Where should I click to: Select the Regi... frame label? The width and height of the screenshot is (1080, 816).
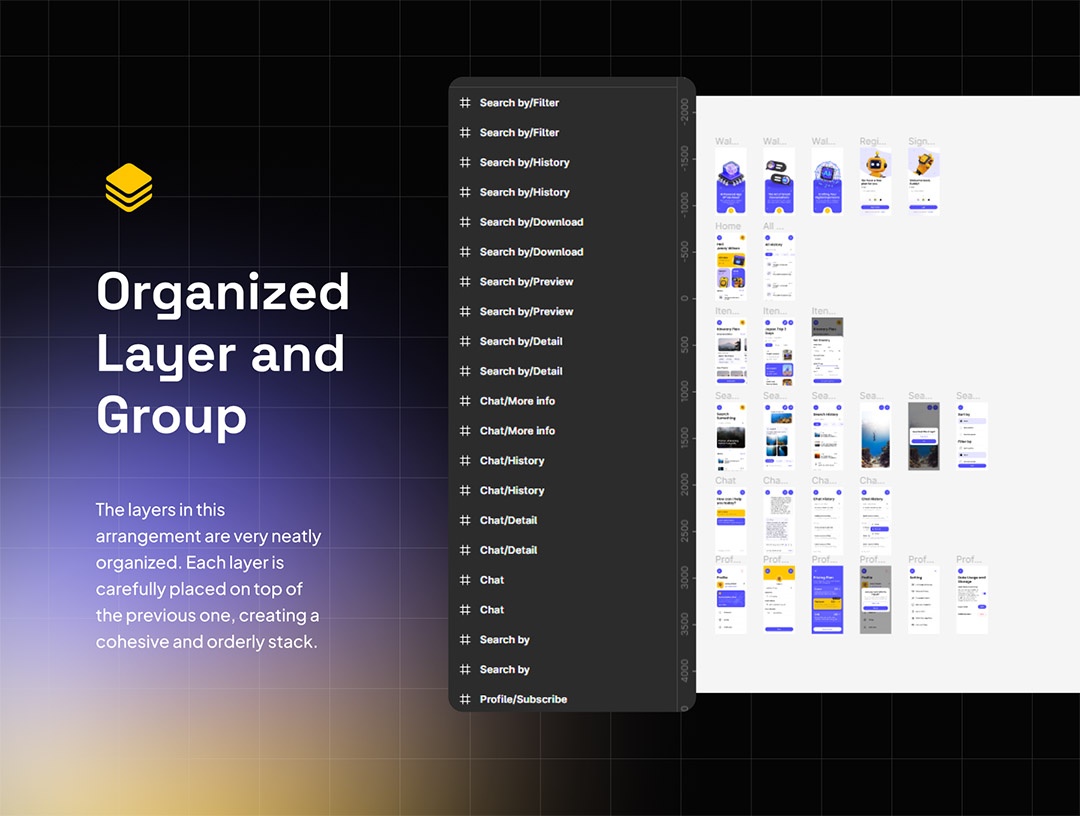coord(873,142)
